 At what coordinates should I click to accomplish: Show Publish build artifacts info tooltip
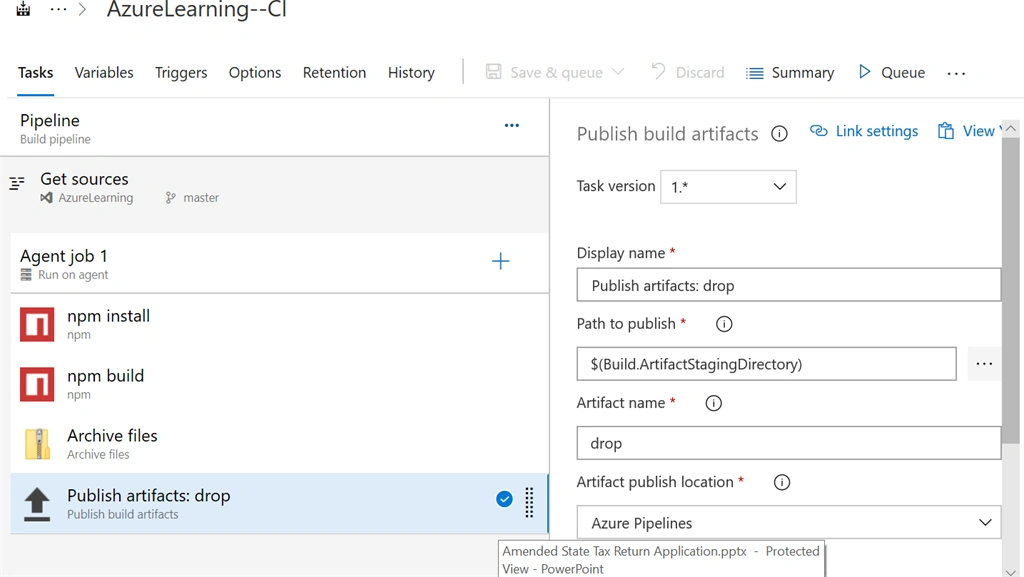click(x=779, y=134)
